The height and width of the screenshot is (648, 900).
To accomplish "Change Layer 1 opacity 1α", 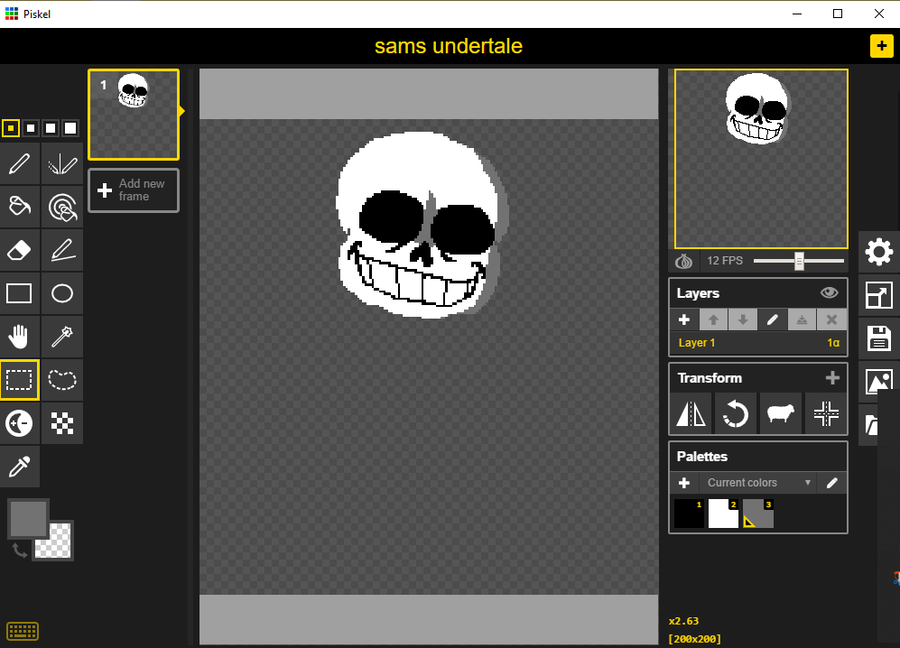I will tap(833, 343).
